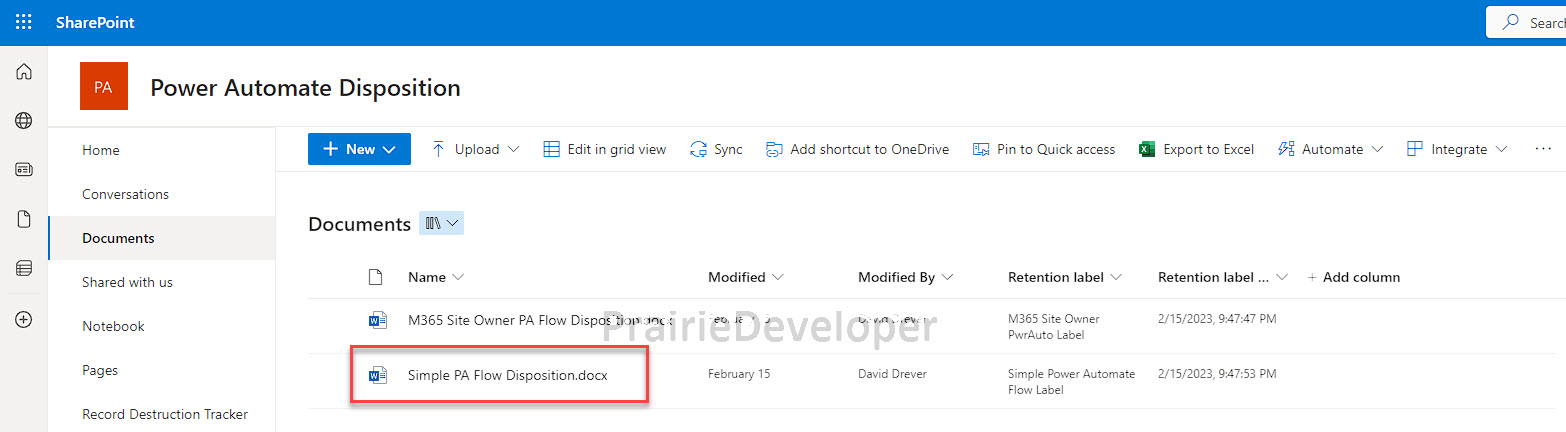Click the Sync command
Viewport: 1566px width, 432px height.
coord(716,149)
